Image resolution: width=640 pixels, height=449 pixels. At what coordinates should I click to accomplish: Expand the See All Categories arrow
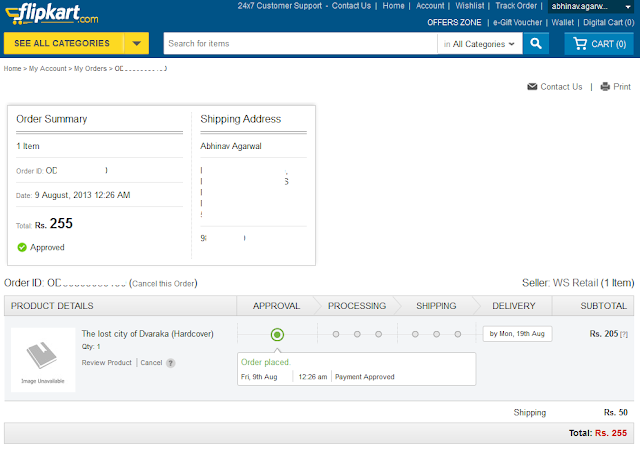(136, 43)
